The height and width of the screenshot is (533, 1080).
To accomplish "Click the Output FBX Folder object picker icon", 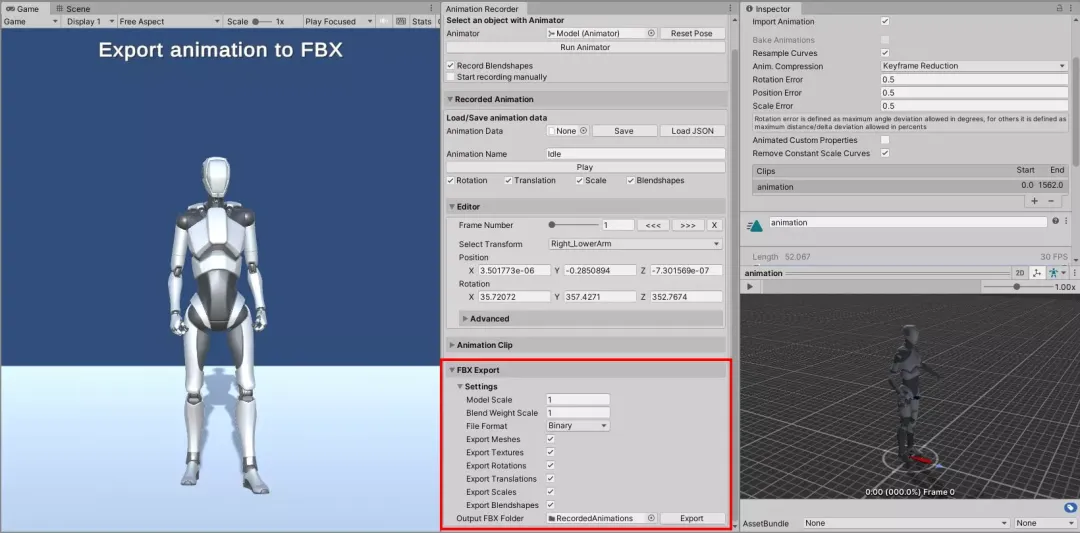I will coord(651,518).
